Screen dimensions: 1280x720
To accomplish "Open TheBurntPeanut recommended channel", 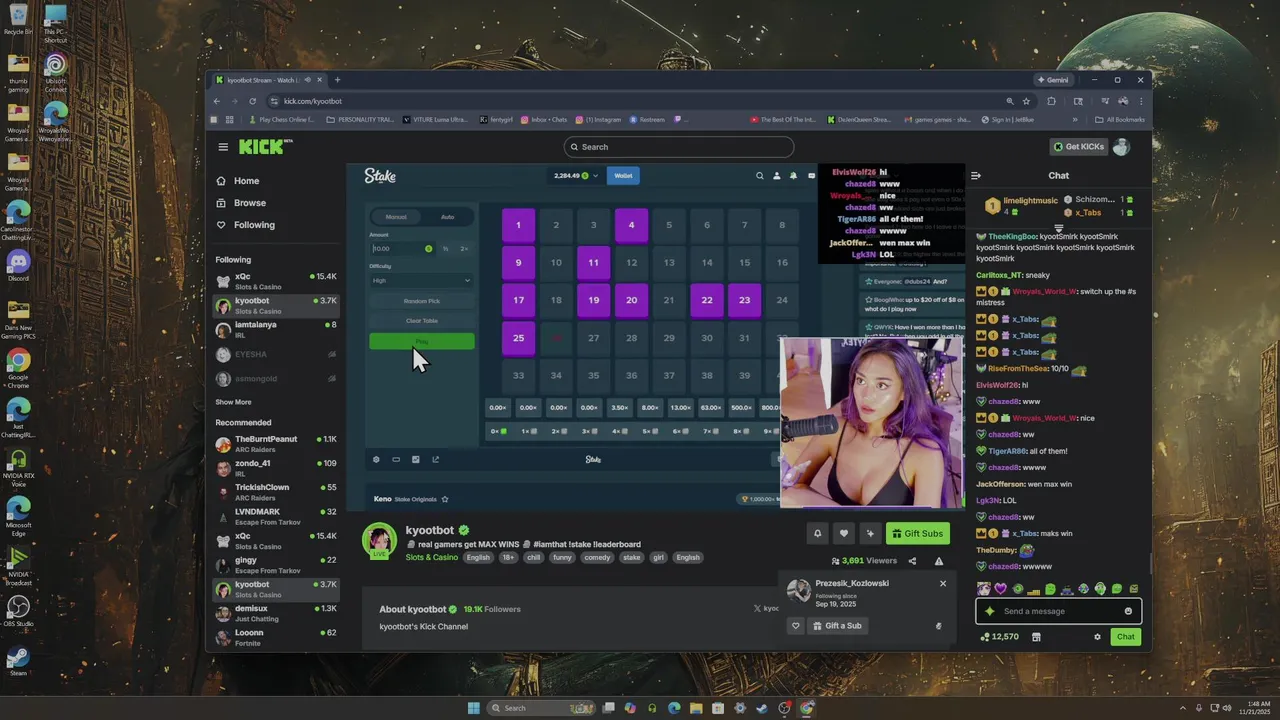I will pyautogui.click(x=276, y=443).
